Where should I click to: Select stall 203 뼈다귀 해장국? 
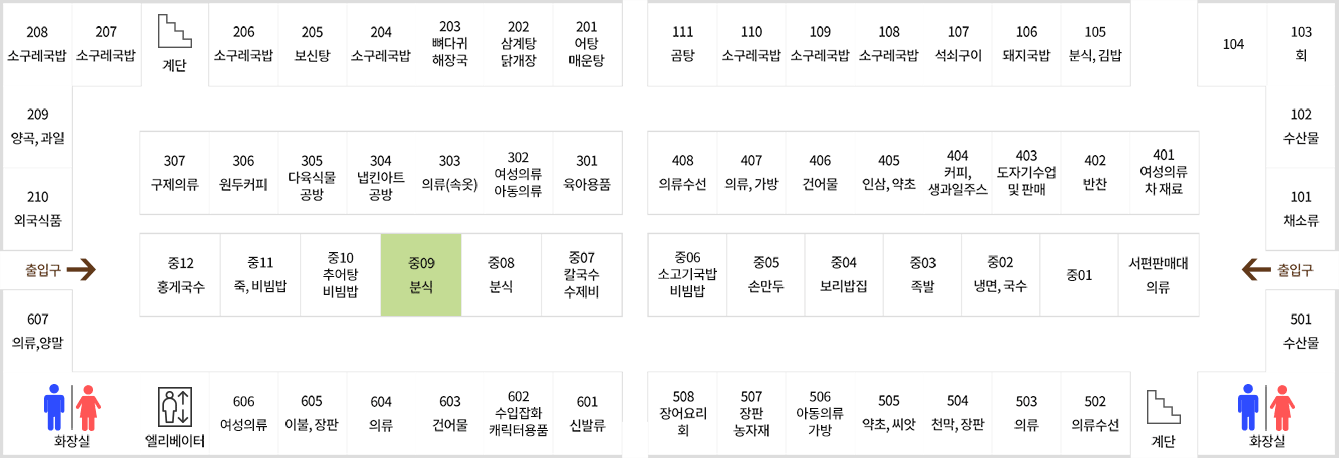[x=450, y=43]
